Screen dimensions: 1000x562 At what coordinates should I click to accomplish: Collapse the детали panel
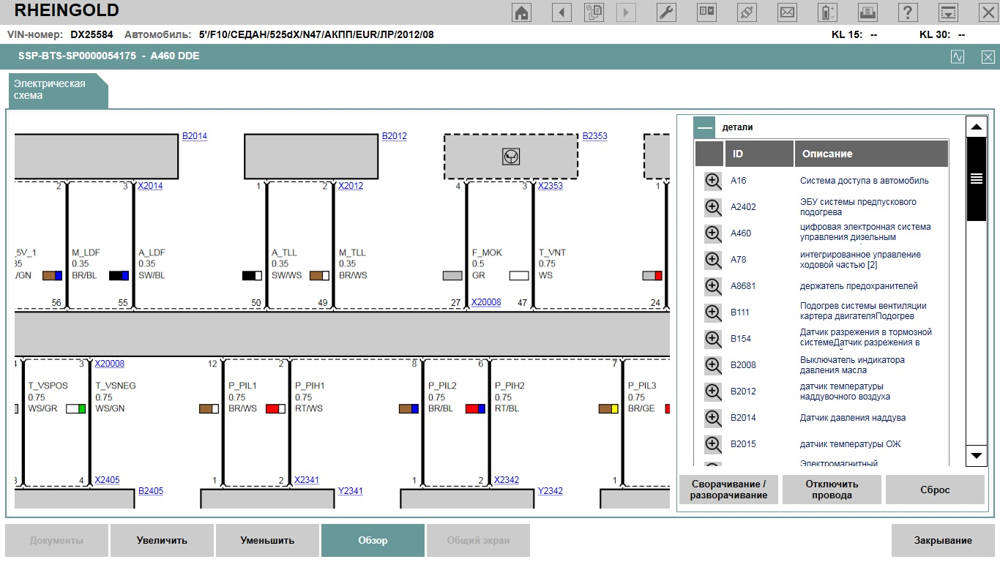click(706, 128)
